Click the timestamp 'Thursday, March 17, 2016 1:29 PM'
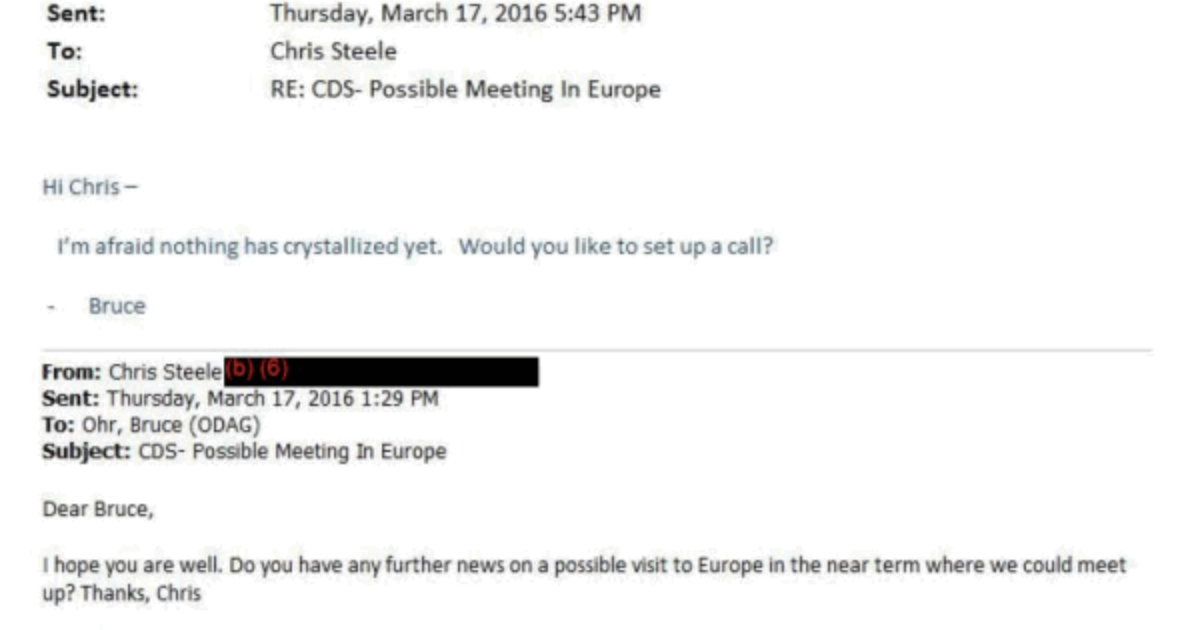The width and height of the screenshot is (1204, 630). (x=272, y=399)
